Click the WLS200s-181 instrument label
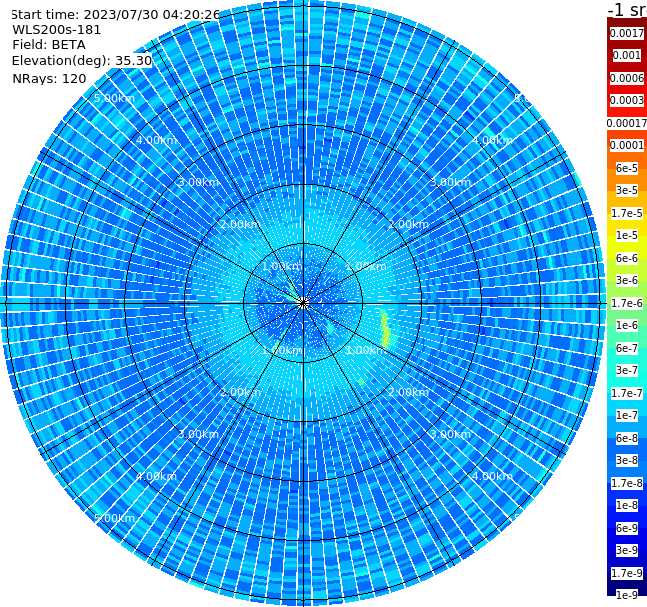Image resolution: width=647 pixels, height=607 pixels. [x=57, y=30]
